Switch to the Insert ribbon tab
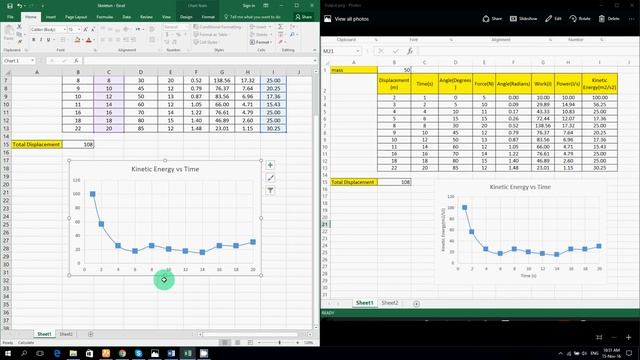The height and width of the screenshot is (360, 640). pos(51,17)
